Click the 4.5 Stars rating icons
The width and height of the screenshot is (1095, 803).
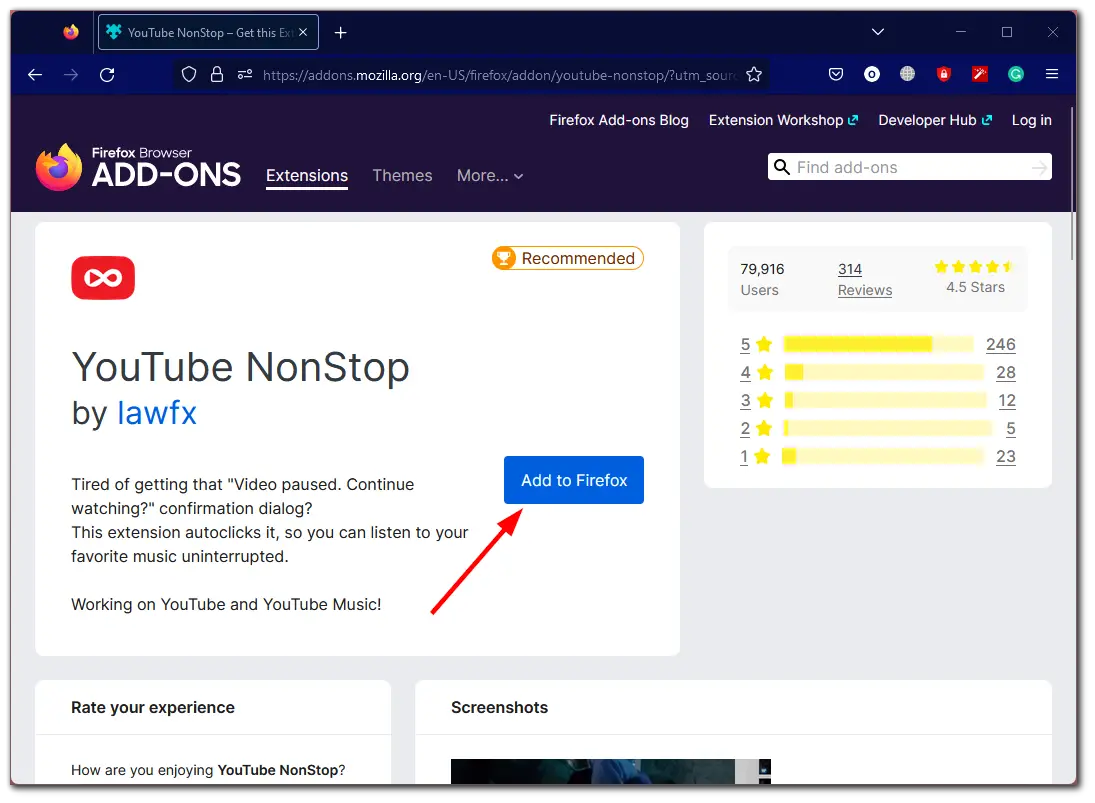coord(974,267)
